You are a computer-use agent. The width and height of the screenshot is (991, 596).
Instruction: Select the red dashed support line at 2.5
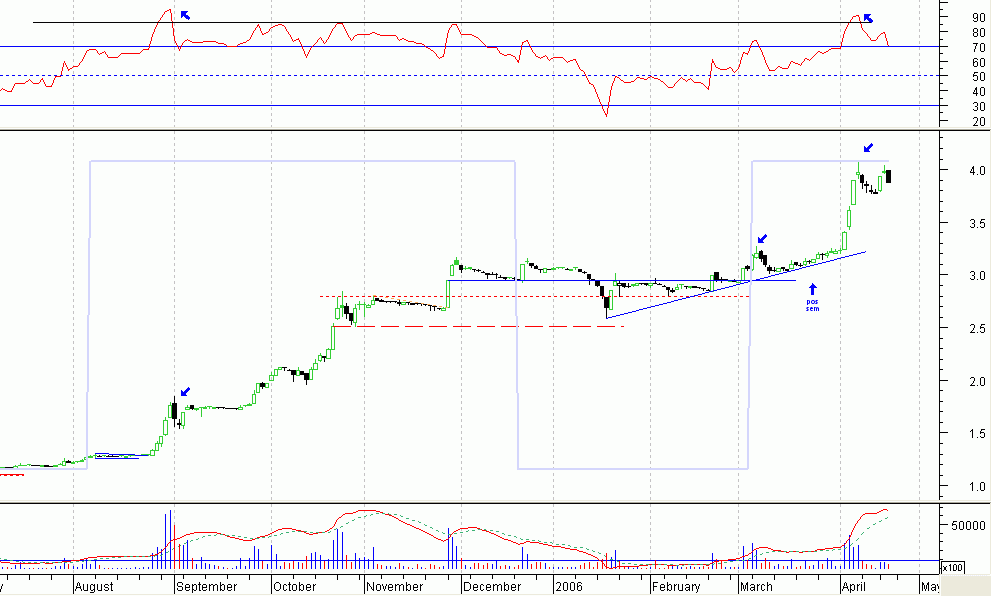click(479, 326)
